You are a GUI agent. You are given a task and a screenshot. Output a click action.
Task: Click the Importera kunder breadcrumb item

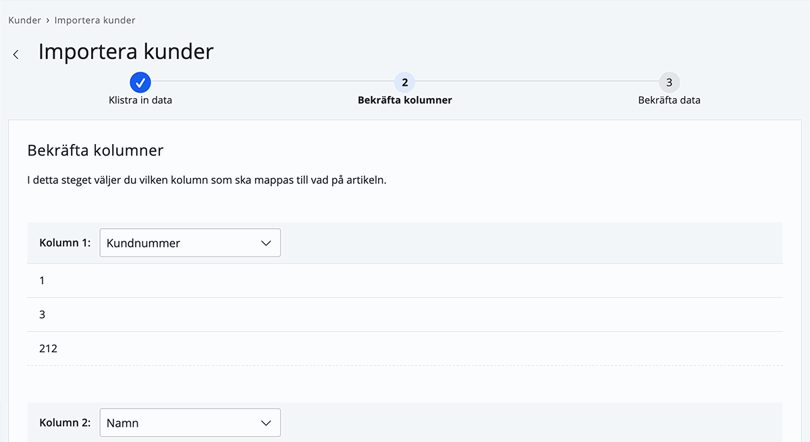click(x=95, y=20)
